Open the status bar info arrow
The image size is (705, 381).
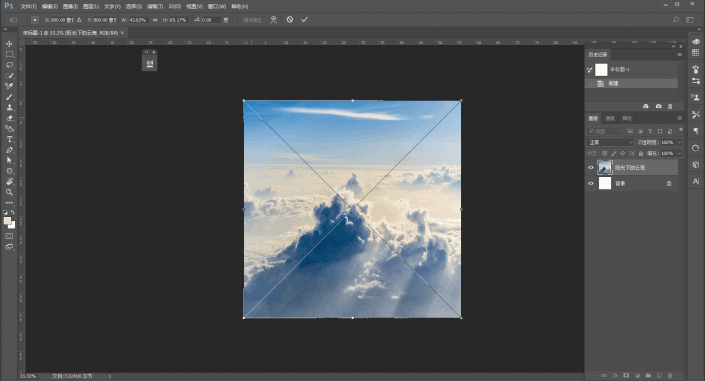click(110, 376)
